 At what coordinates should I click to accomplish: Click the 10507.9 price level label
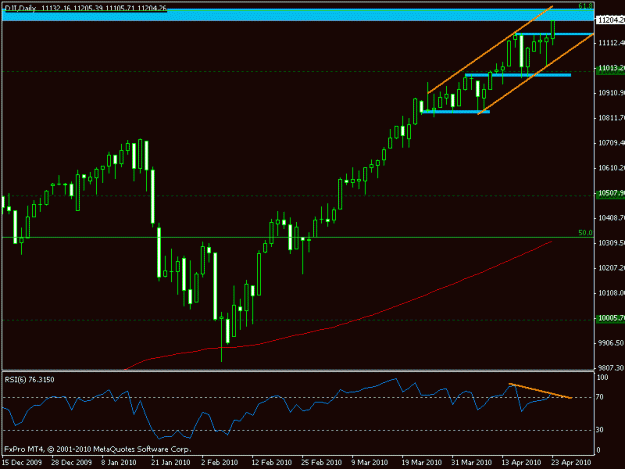coord(611,193)
